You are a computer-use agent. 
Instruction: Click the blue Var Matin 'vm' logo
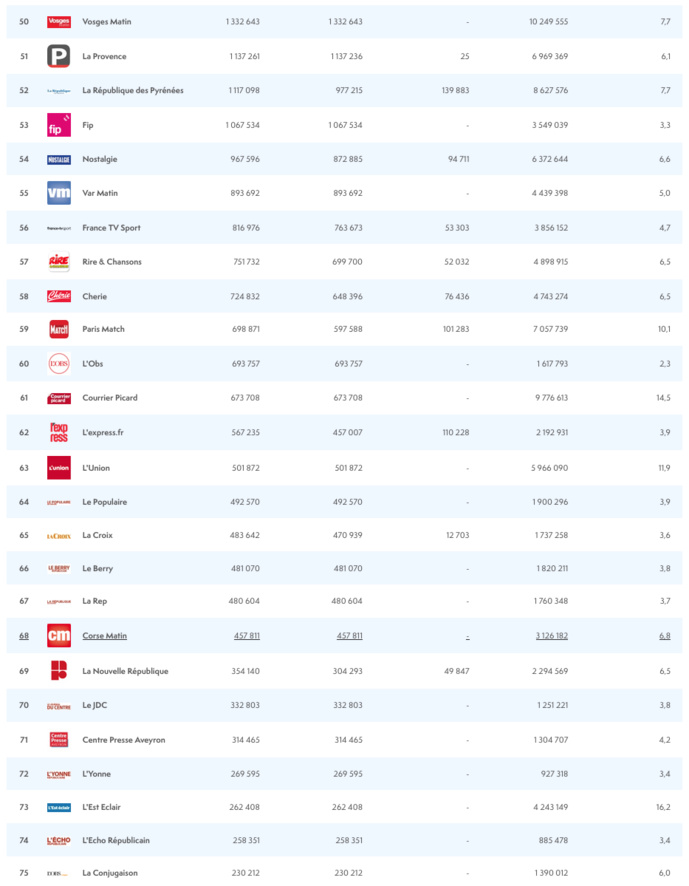(x=59, y=194)
